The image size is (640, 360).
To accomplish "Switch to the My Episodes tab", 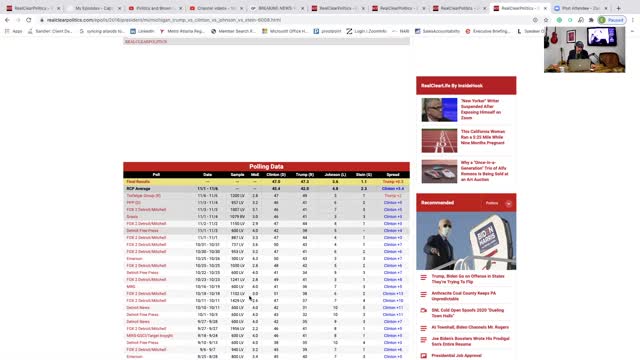I will (93, 8).
